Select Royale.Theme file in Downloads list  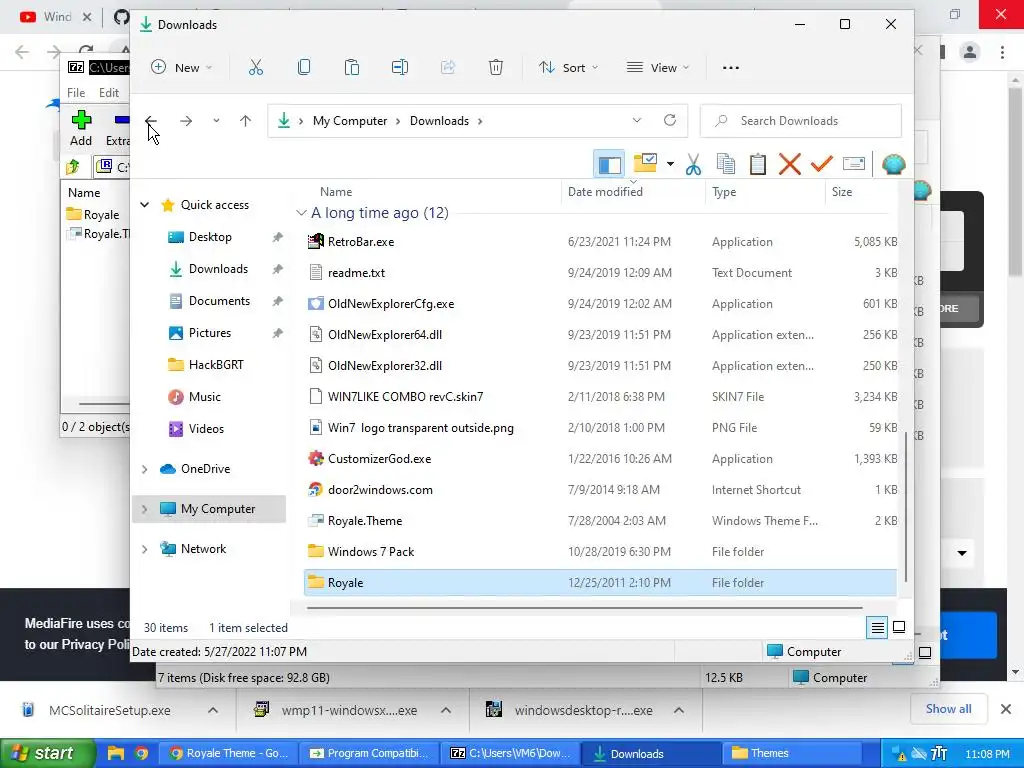click(x=600, y=521)
